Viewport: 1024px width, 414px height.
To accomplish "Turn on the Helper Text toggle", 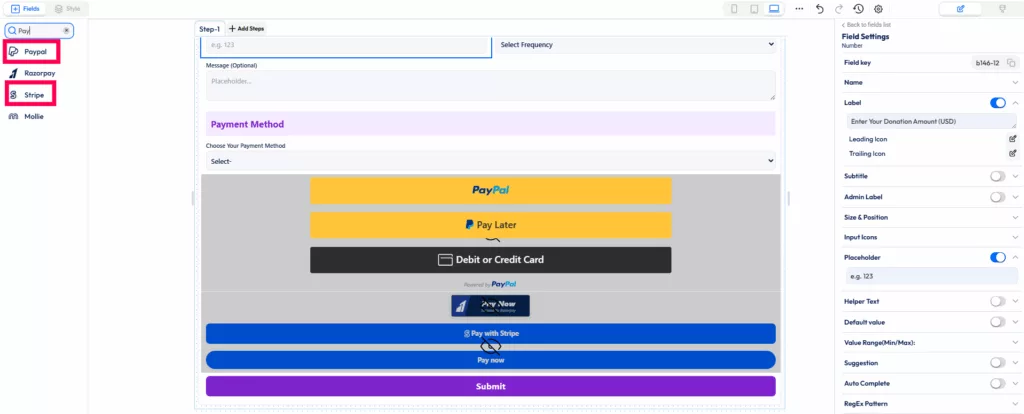I will click(x=997, y=301).
